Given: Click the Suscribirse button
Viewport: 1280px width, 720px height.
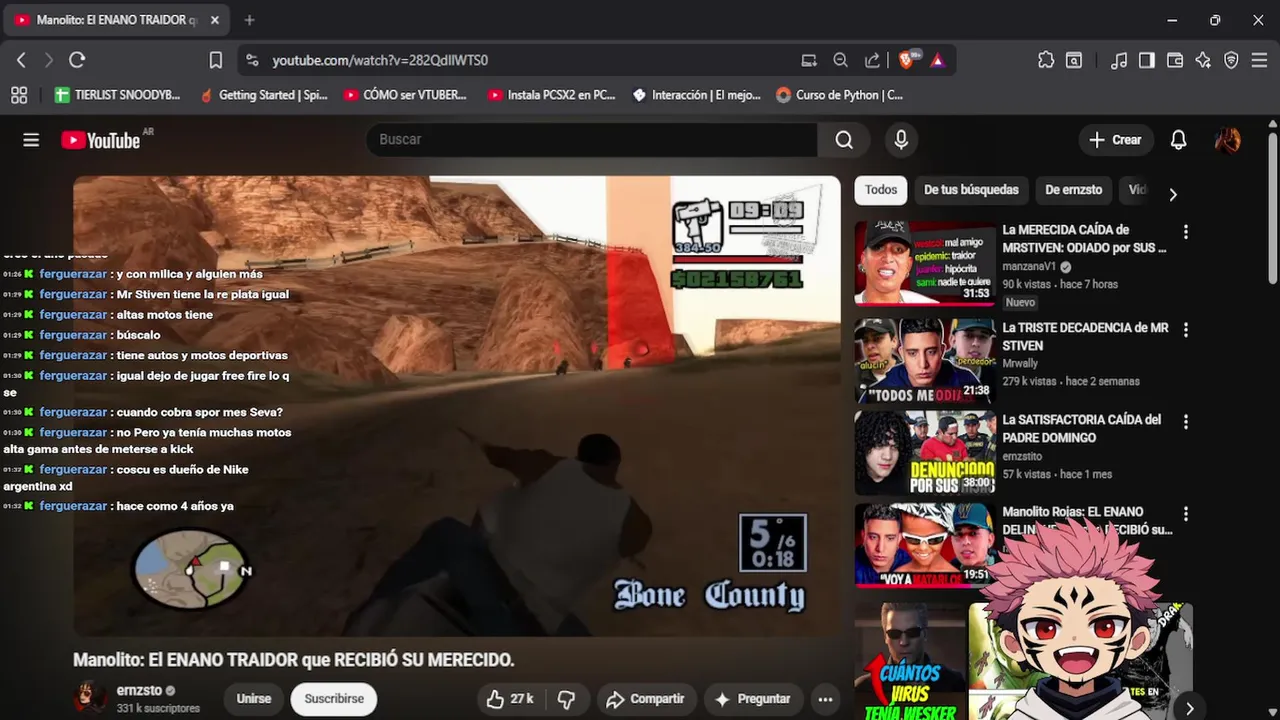Looking at the screenshot, I should pyautogui.click(x=334, y=699).
